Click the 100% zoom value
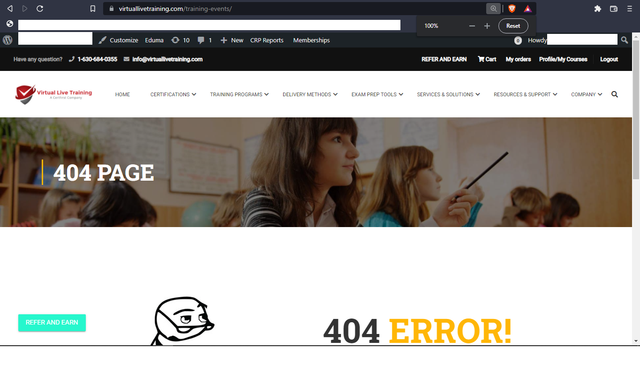This screenshot has height=381, width=640. 431,26
